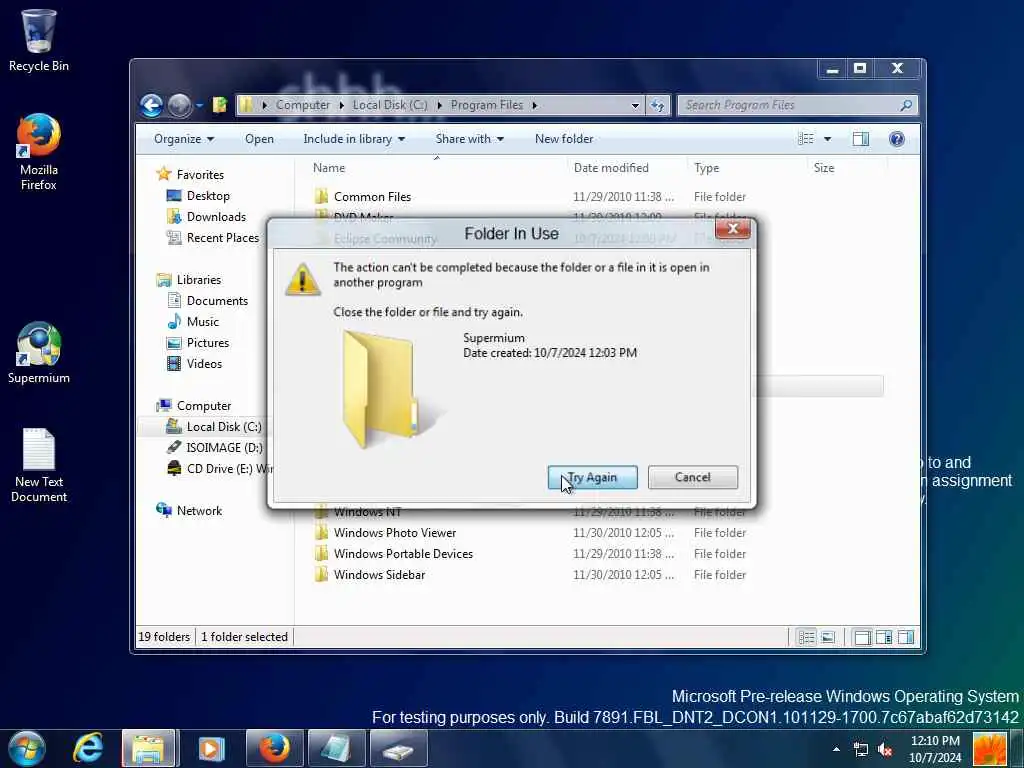The image size is (1024, 768).
Task: Click the Firefox taskbar button
Action: [274, 748]
